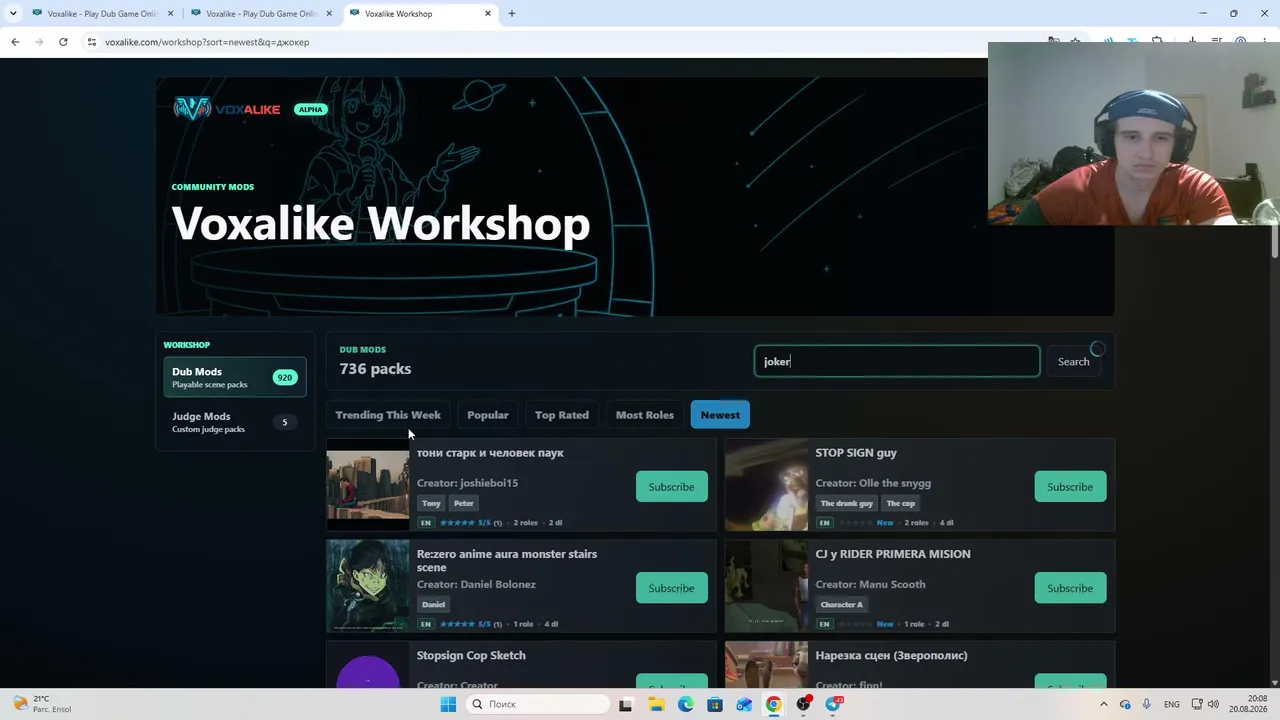Close the first Voxalike Play Dub Game tab
The image size is (1280, 720).
pyautogui.click(x=171, y=14)
